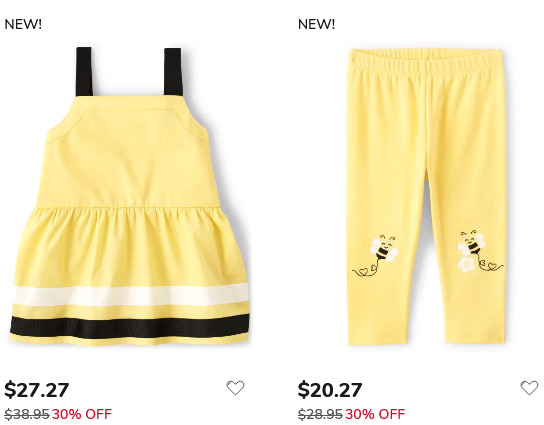Click the left black strap of the dress
The height and width of the screenshot is (425, 544).
[84, 71]
